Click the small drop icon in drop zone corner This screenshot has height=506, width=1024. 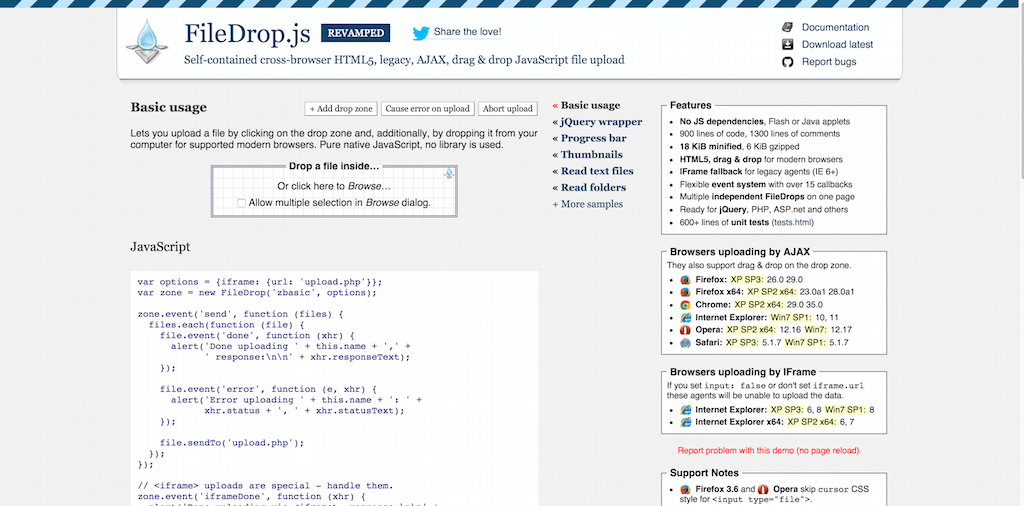[x=449, y=173]
